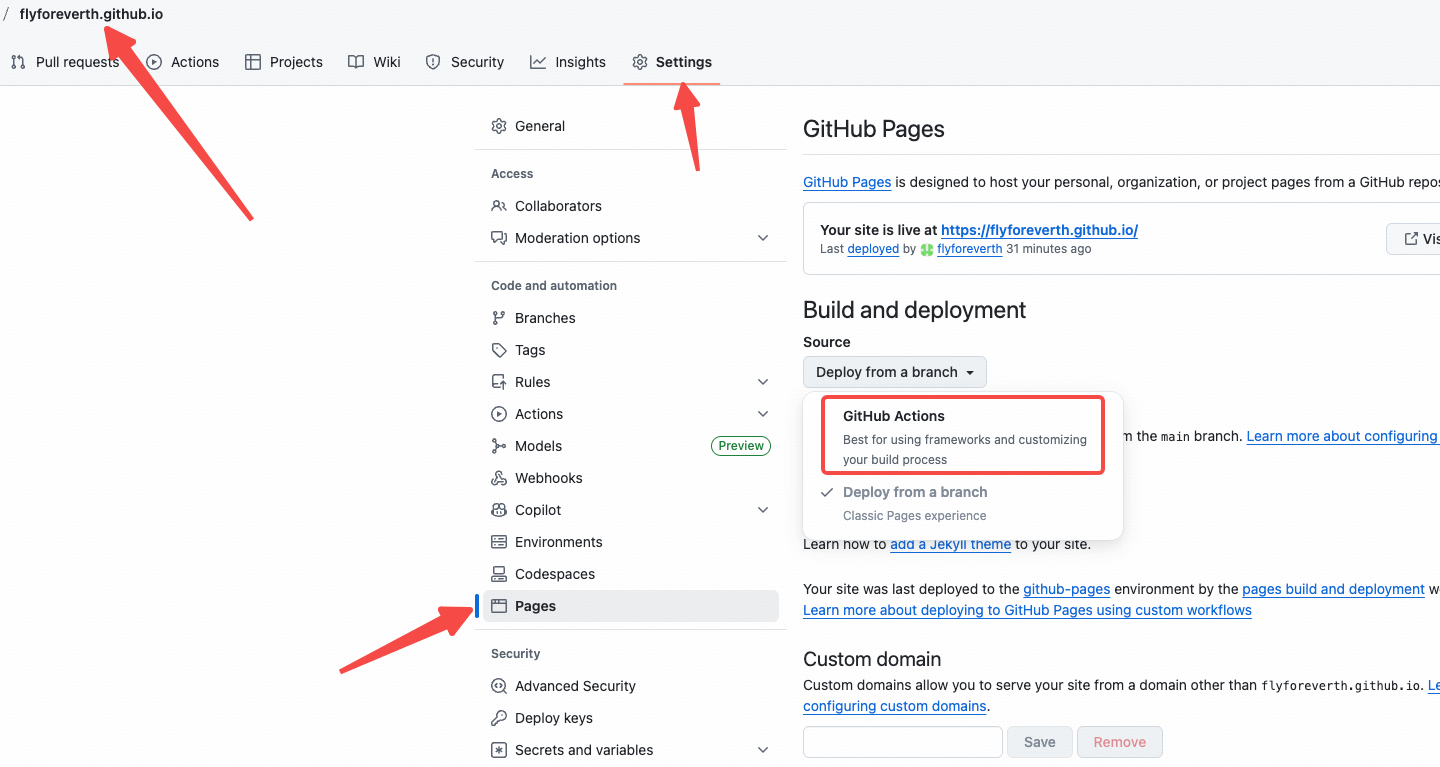Click the sidebar Actions play icon
The width and height of the screenshot is (1440, 767).
coord(499,414)
